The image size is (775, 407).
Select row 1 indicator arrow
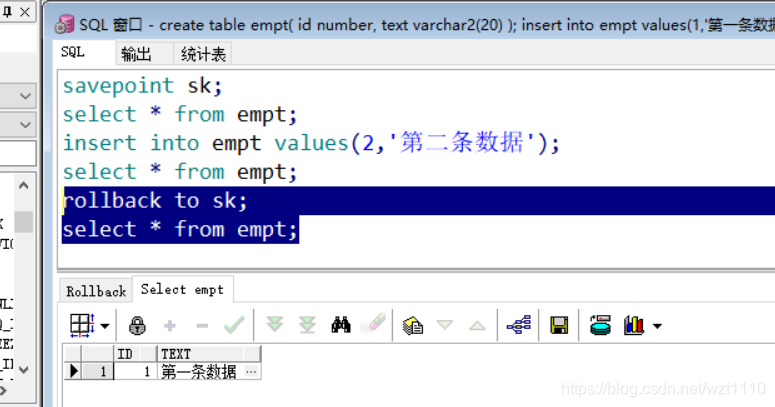tap(73, 371)
